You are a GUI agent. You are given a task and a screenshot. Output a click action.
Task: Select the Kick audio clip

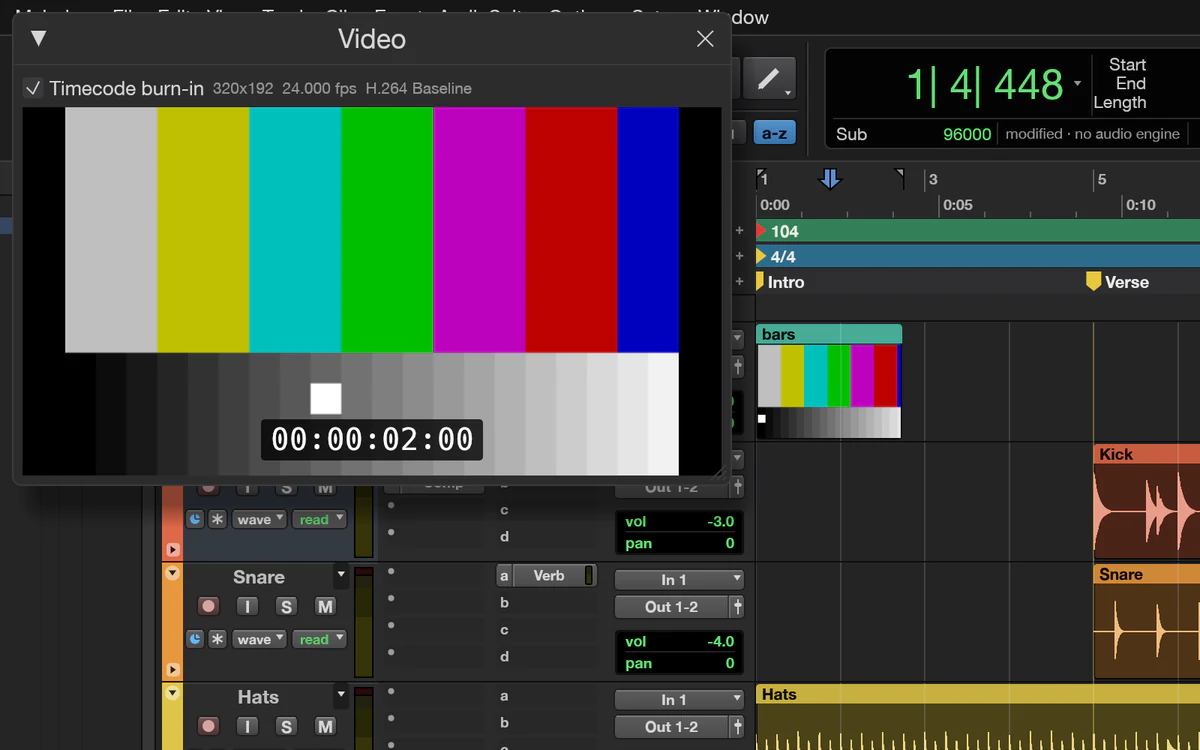(x=1146, y=501)
